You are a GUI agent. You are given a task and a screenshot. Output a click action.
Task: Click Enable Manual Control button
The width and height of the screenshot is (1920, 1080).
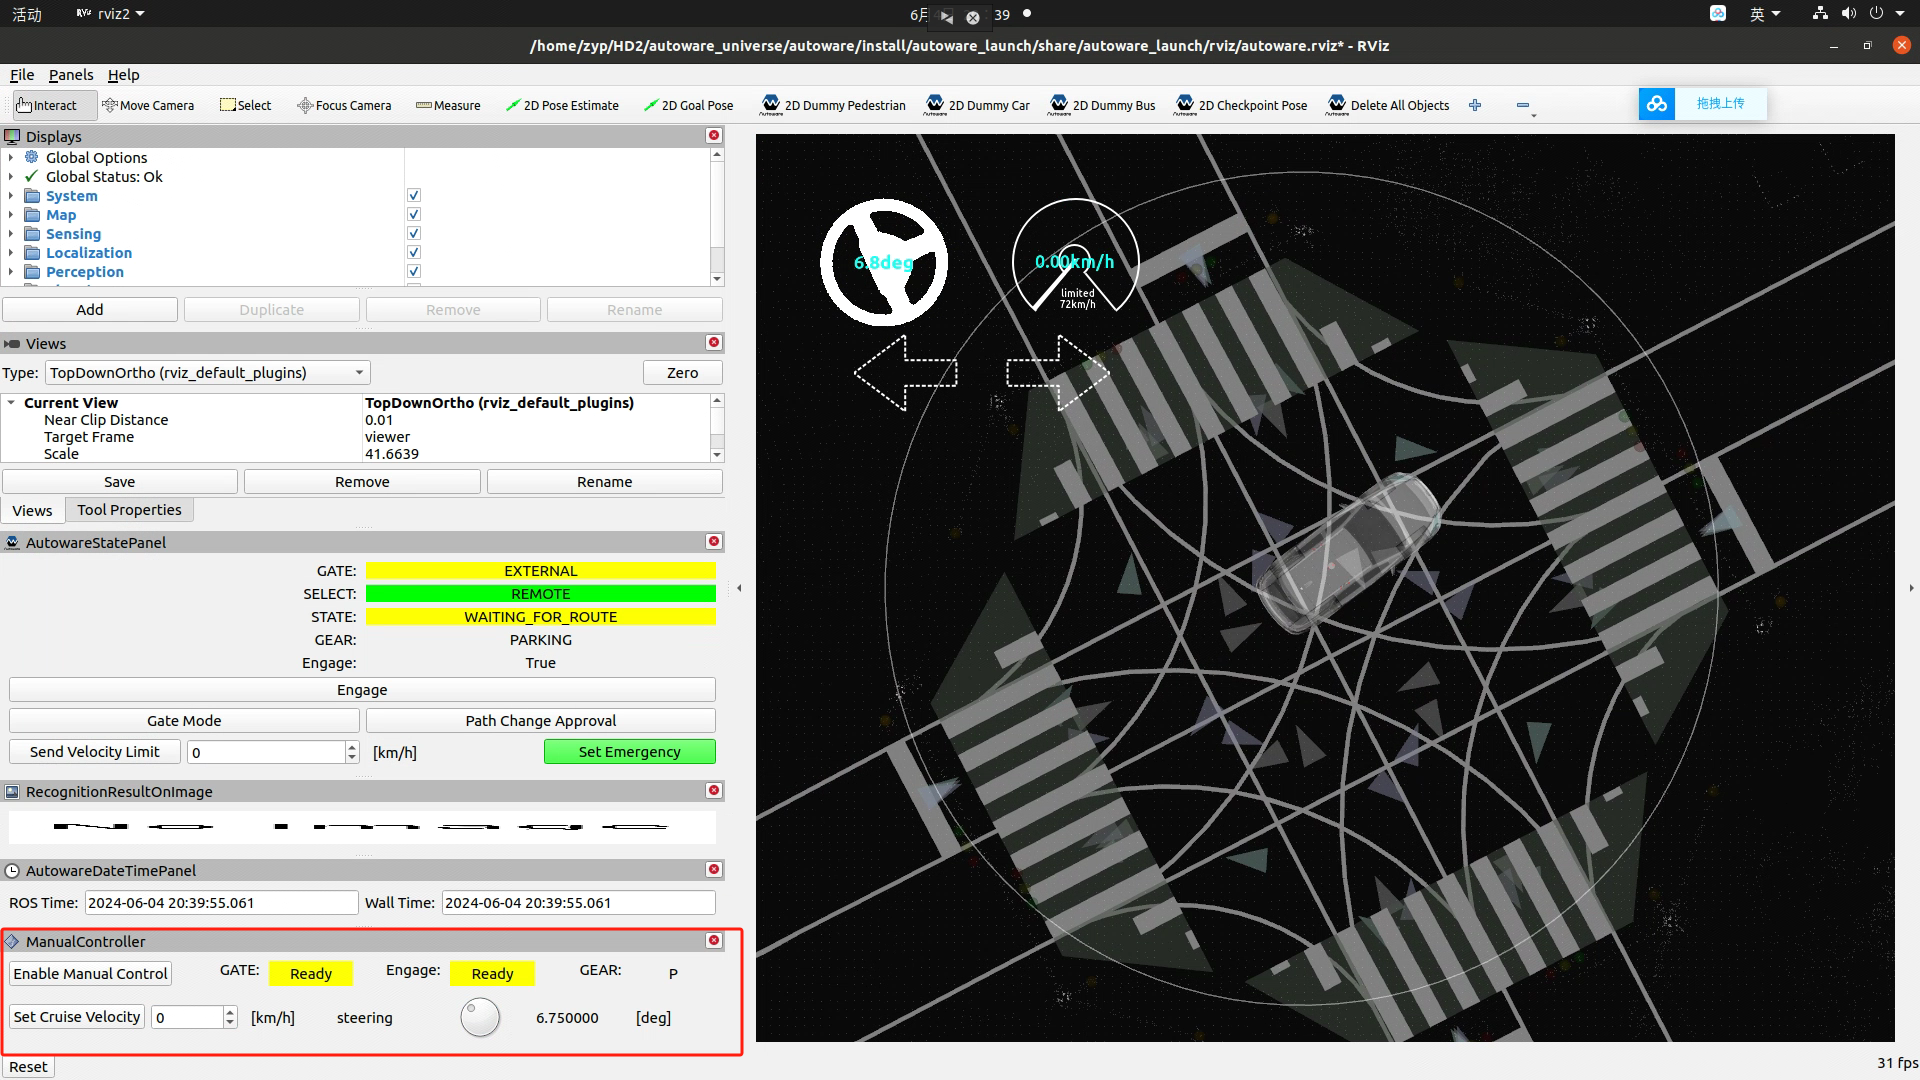(90, 974)
